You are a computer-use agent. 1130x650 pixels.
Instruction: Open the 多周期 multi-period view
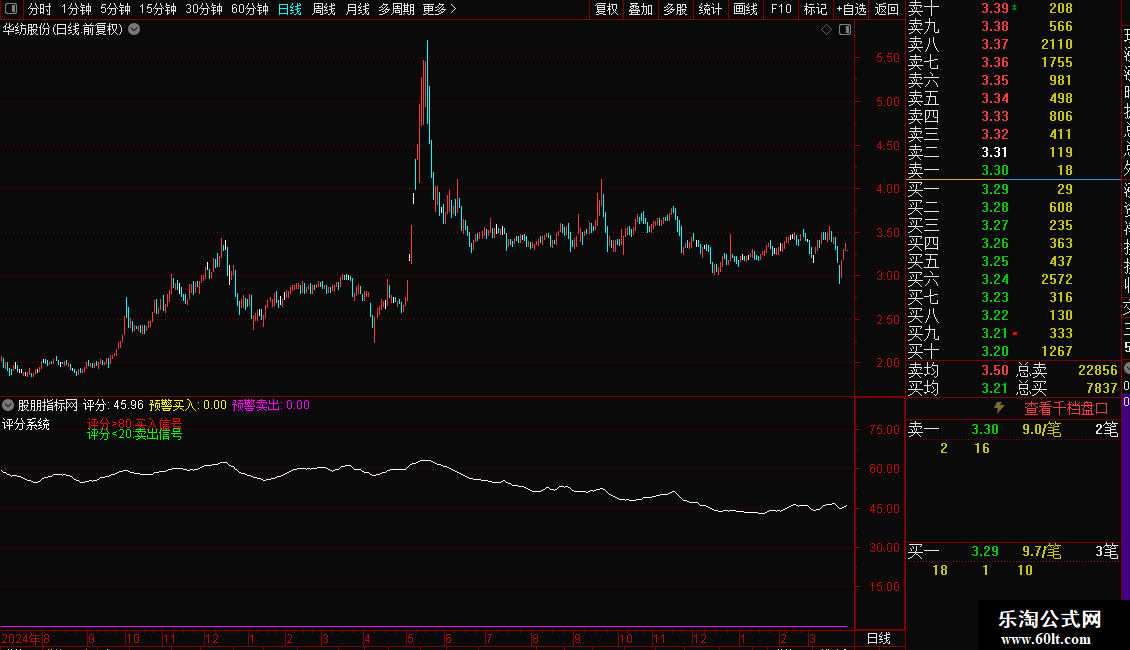coord(396,9)
